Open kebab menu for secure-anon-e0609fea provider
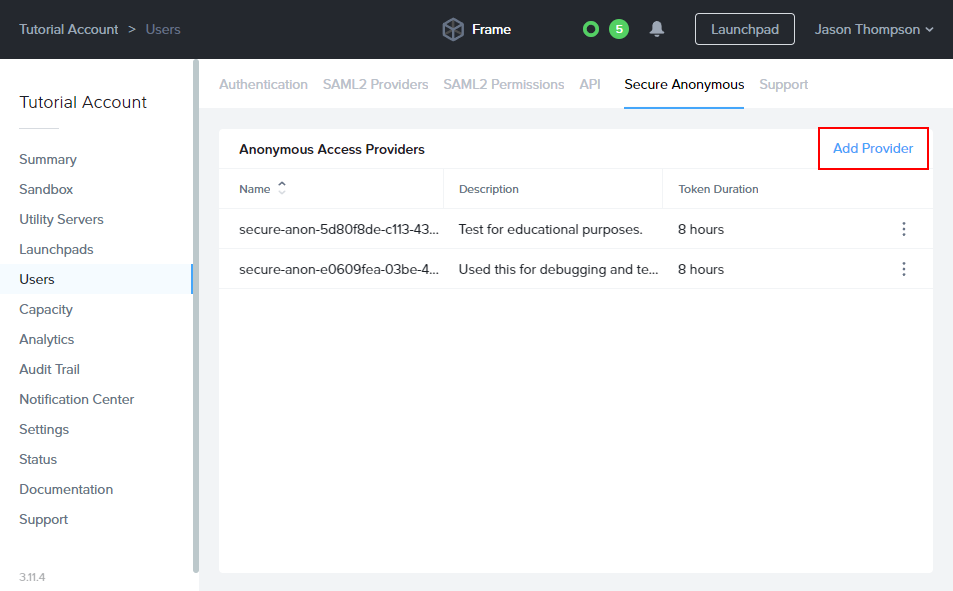 pos(904,269)
